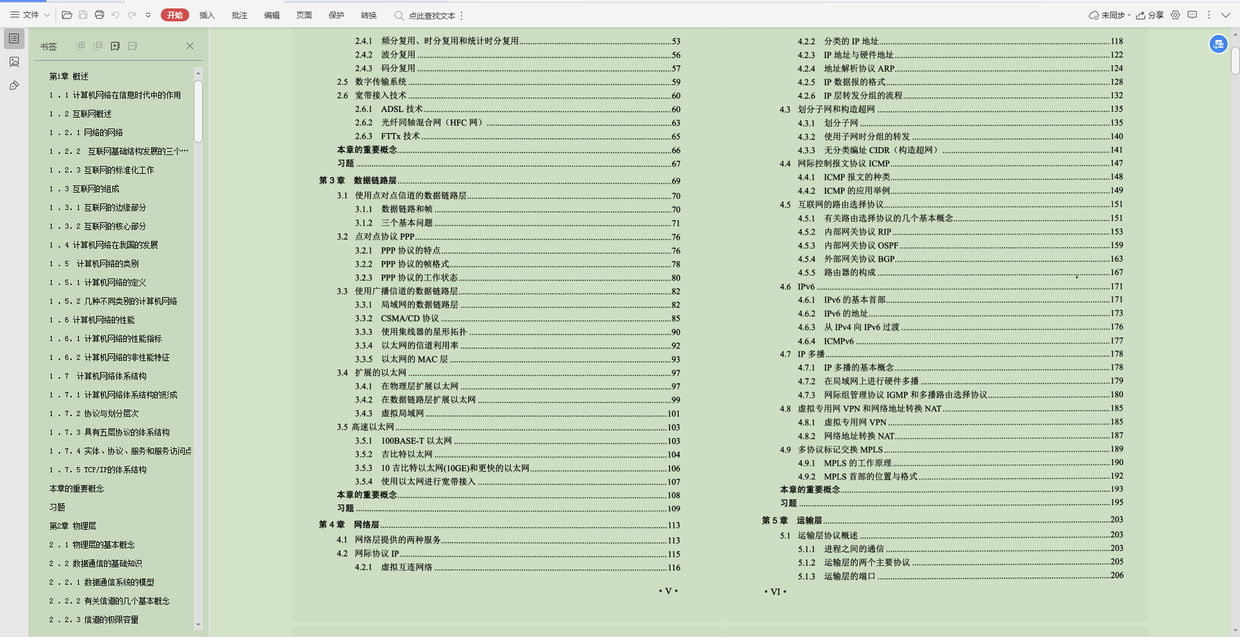The image size is (1240, 637).
Task: Open the more options vertical dots at top right
Action: 1208,15
